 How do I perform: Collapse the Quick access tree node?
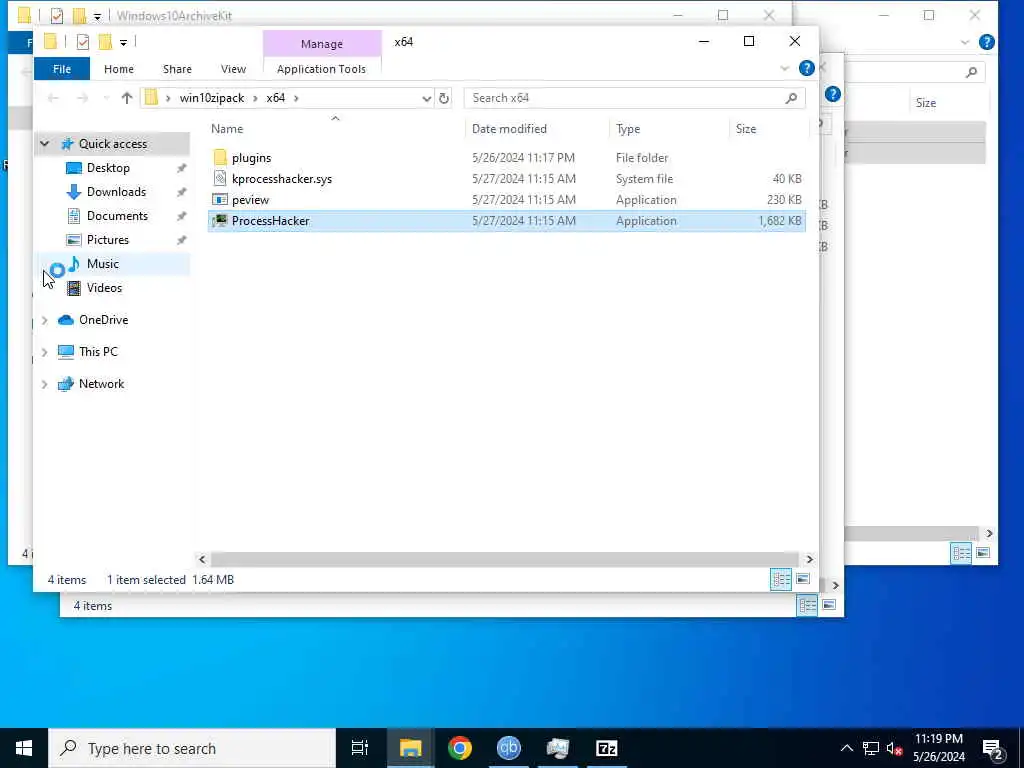click(44, 144)
